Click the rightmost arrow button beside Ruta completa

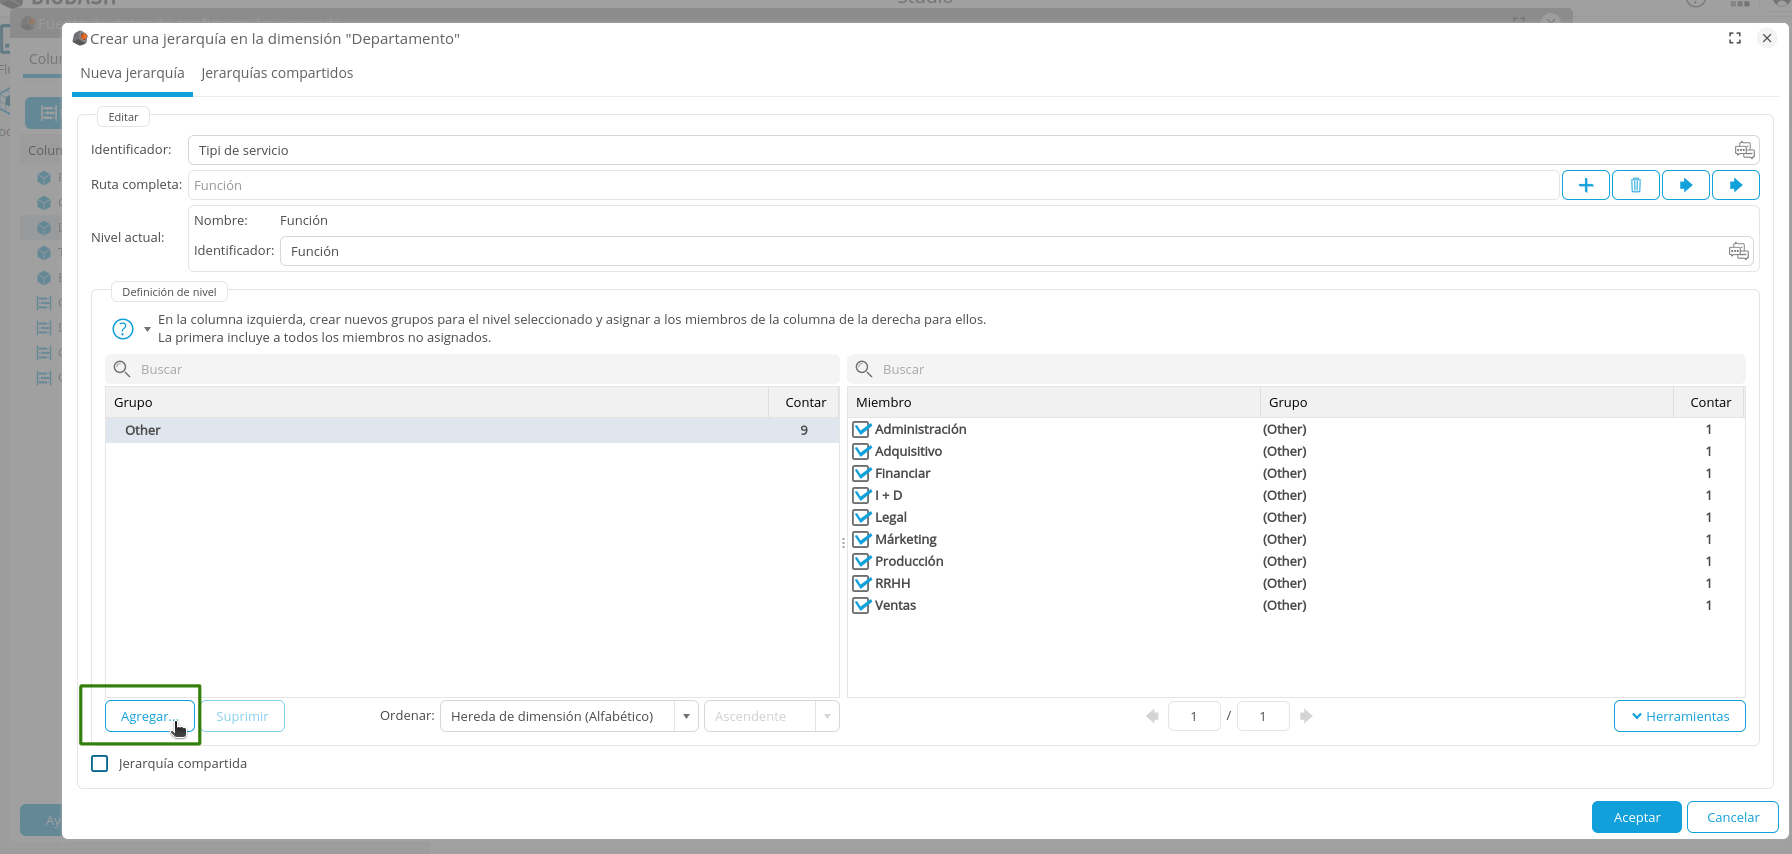click(1735, 185)
